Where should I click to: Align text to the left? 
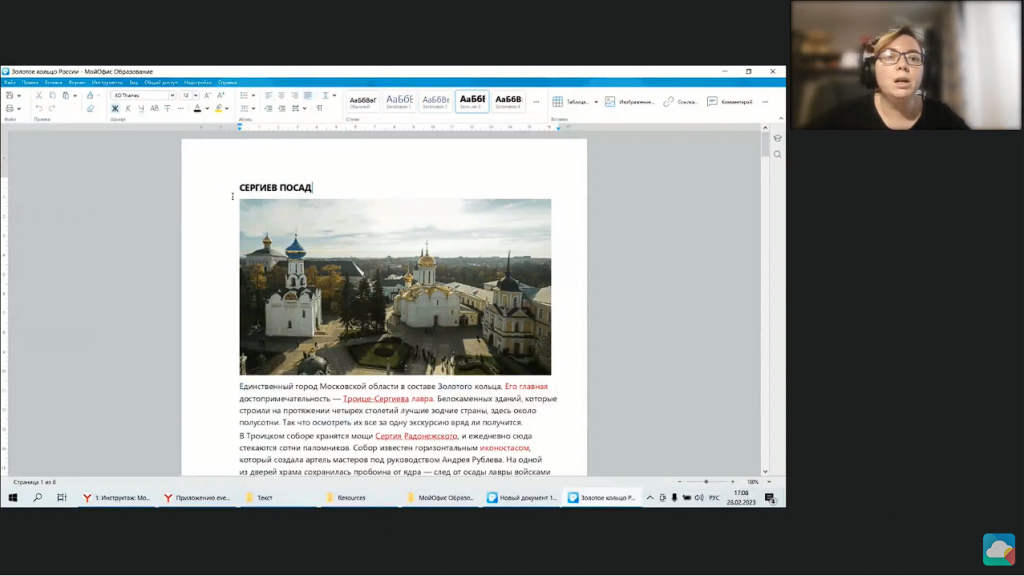[268, 95]
